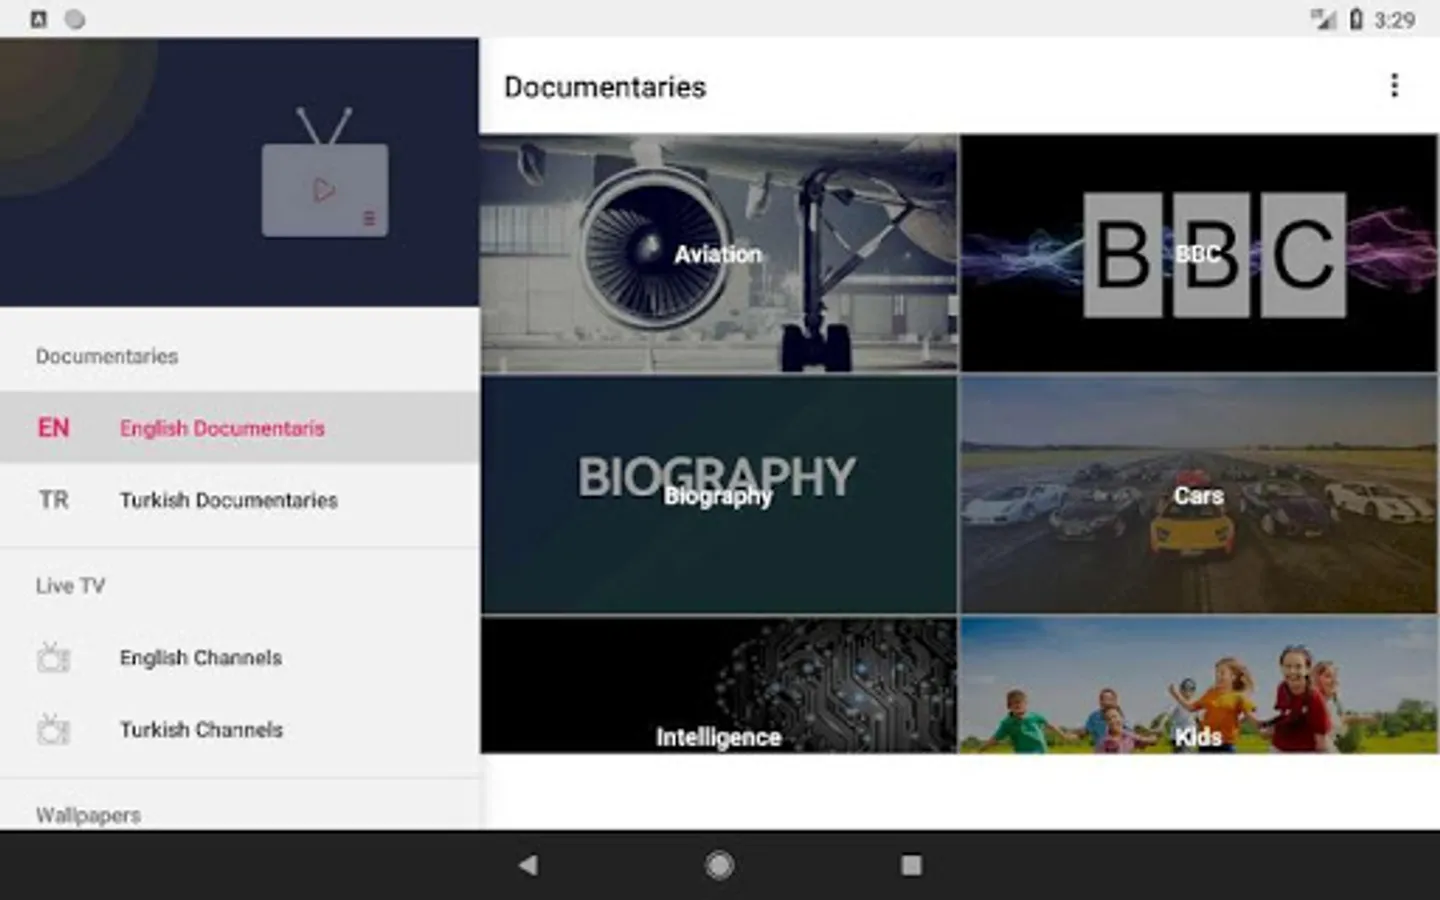This screenshot has height=900, width=1440.
Task: Click the Documentaries drawer section header
Action: [x=107, y=356]
